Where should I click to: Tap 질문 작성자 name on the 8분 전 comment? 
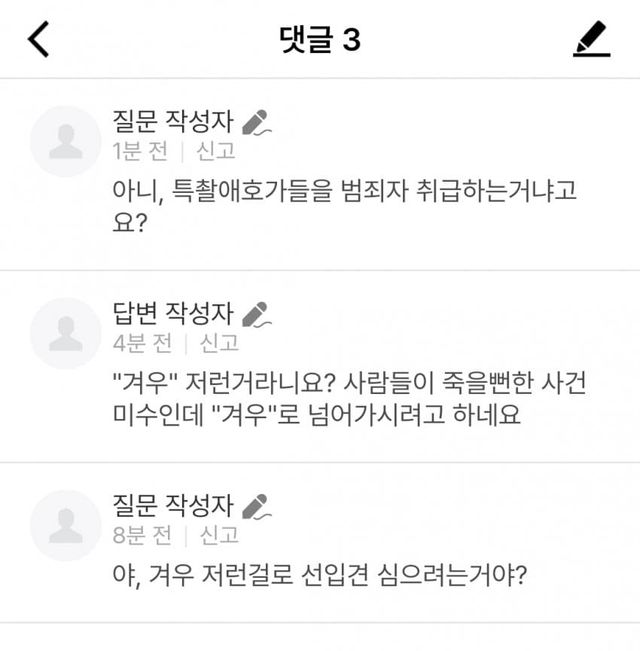click(x=172, y=506)
